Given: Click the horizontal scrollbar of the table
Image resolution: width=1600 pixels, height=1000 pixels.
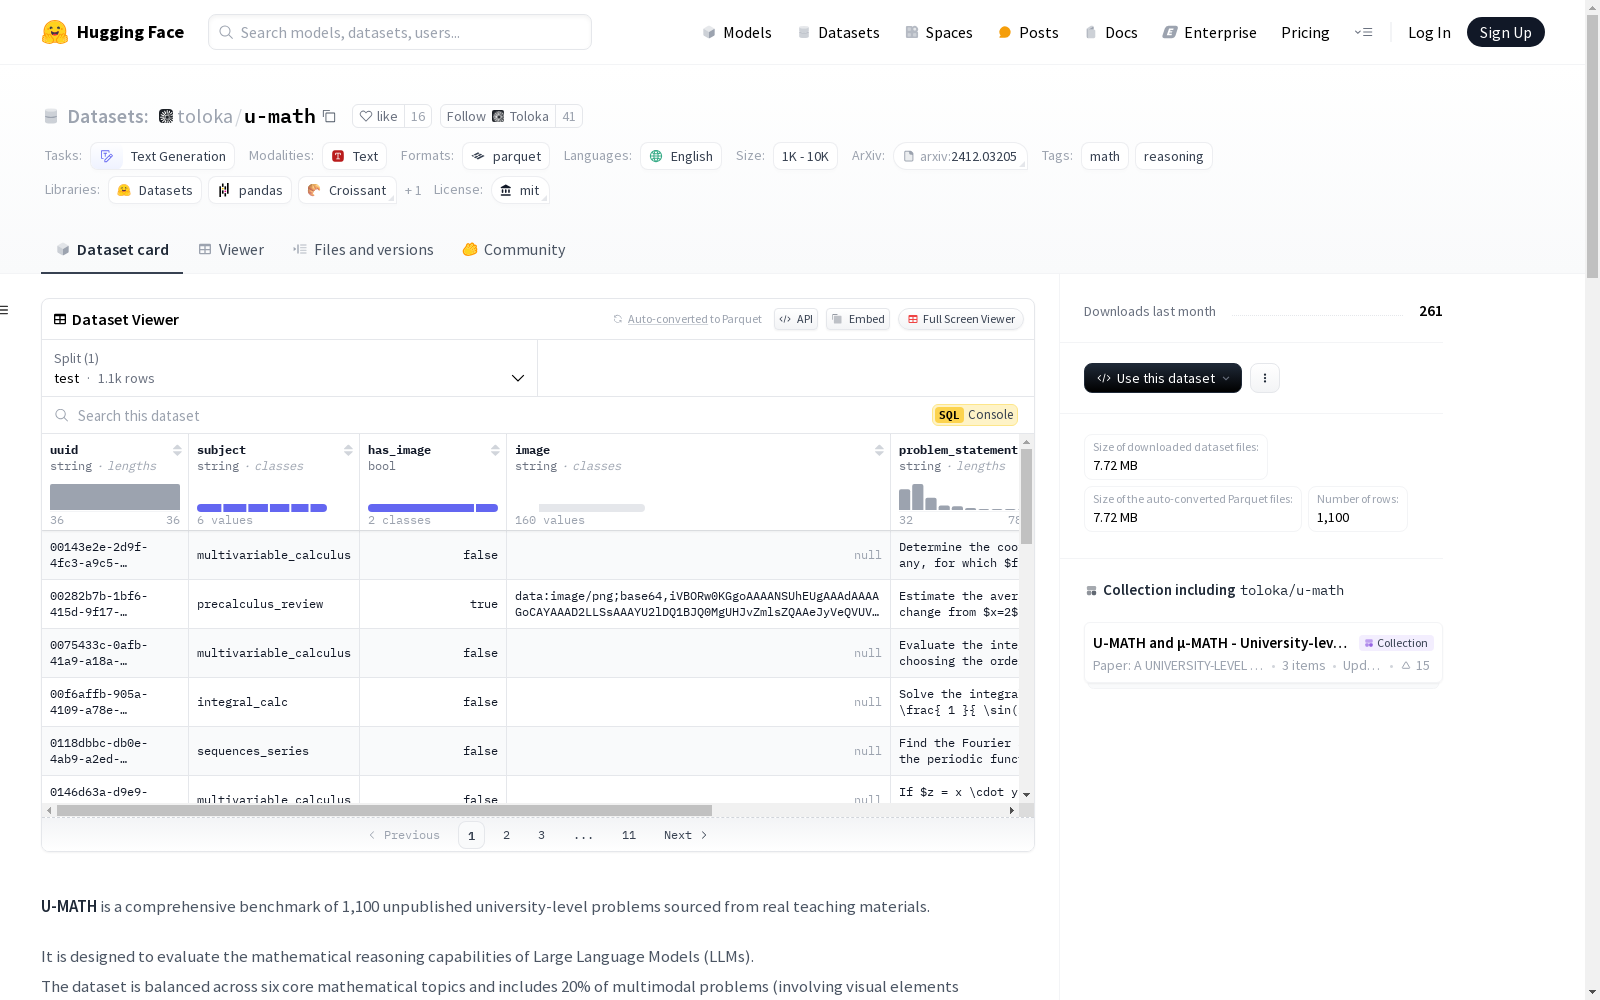Looking at the screenshot, I should tap(384, 810).
